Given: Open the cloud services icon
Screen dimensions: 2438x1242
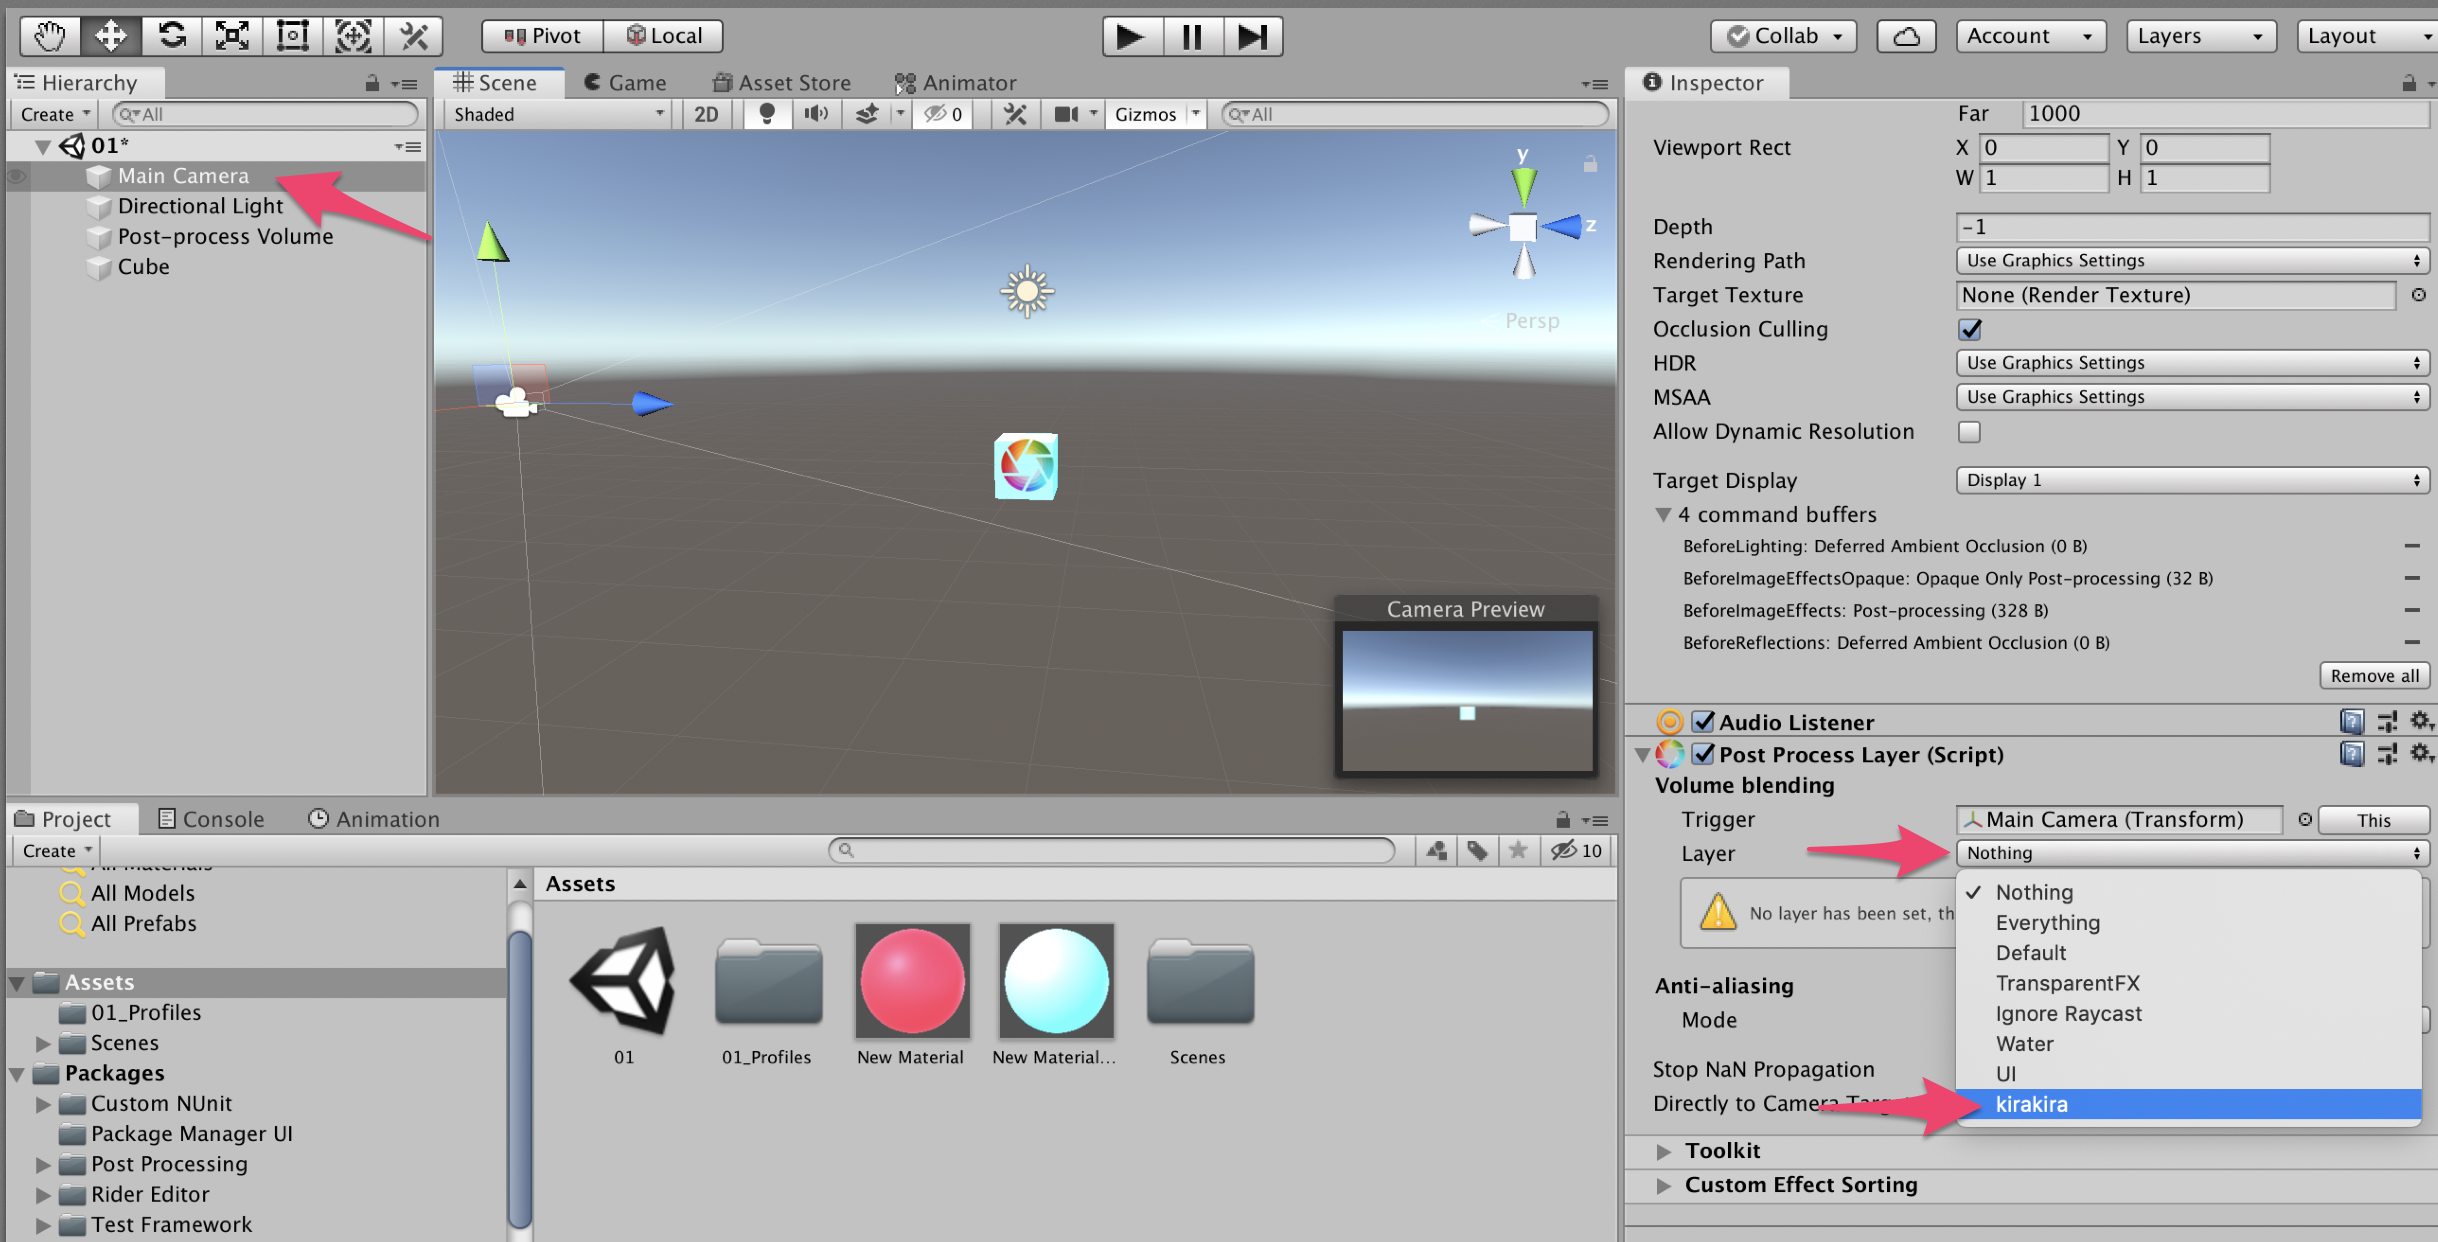Looking at the screenshot, I should pos(1906,36).
